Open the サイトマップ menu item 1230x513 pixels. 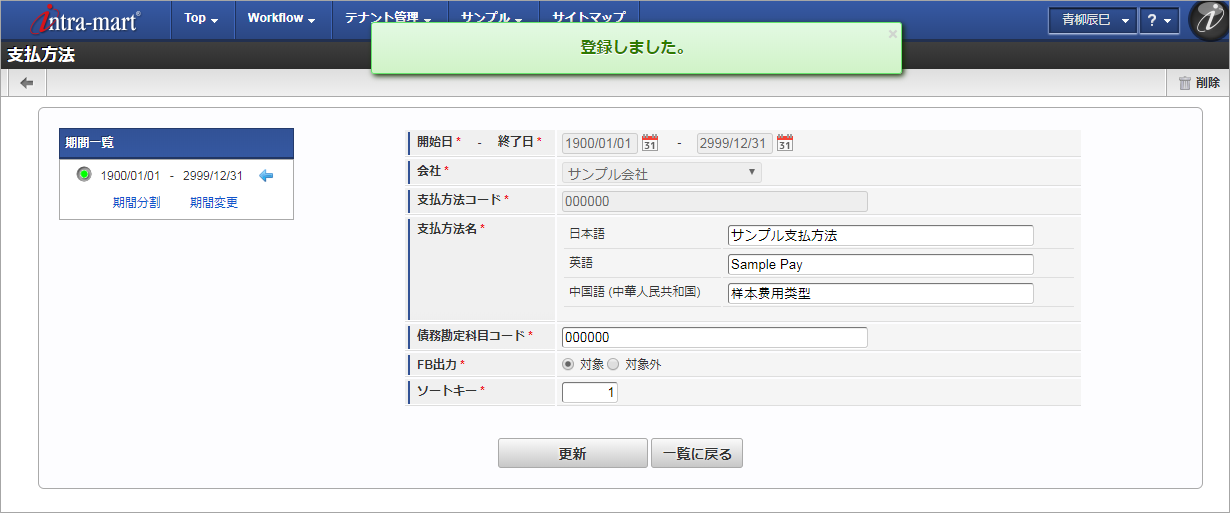[589, 18]
